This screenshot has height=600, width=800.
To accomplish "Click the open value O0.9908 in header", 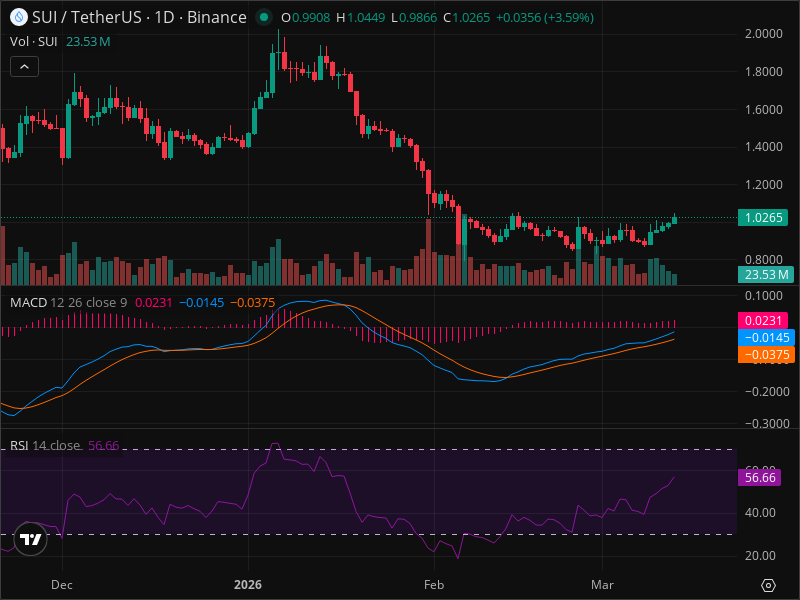I will pos(306,18).
